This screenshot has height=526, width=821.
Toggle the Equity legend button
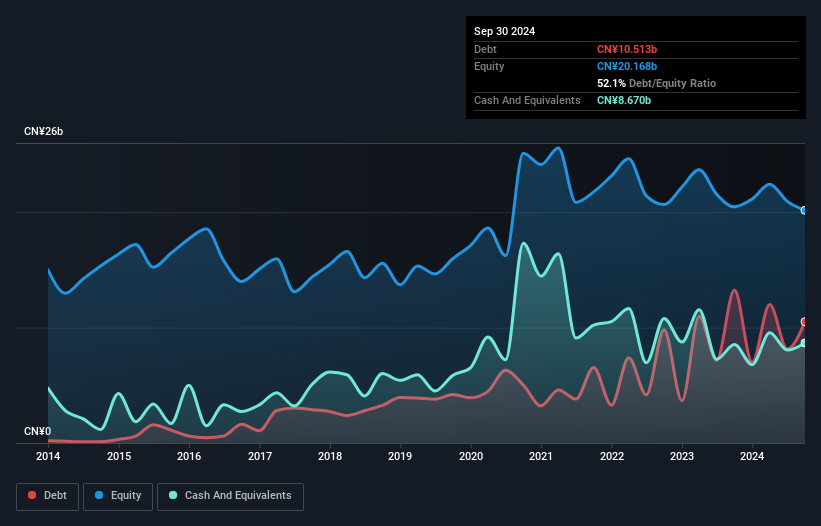click(118, 496)
